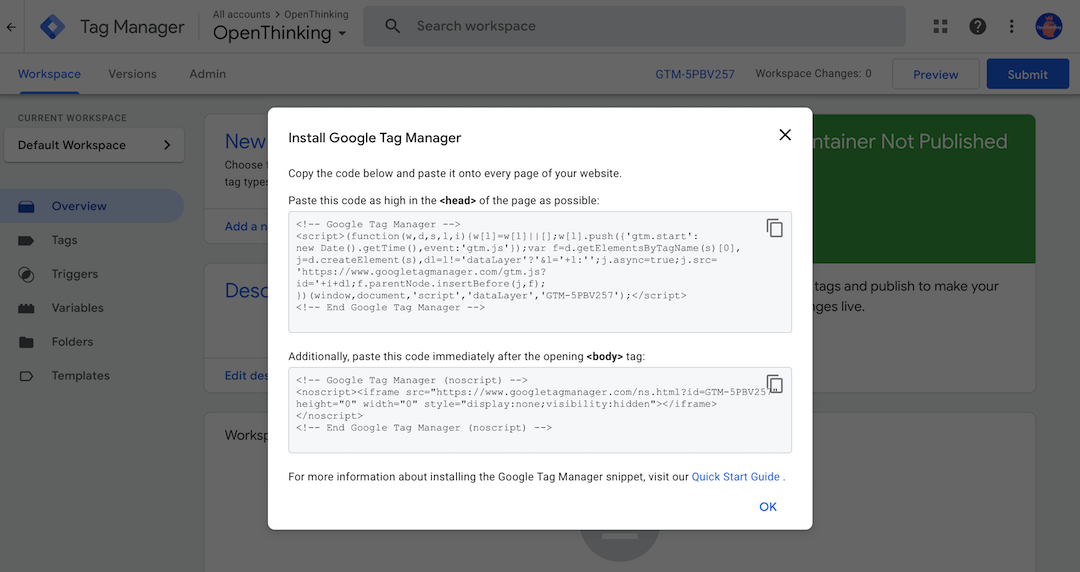Open the Google apps grid icon
The height and width of the screenshot is (572, 1080).
pyautogui.click(x=940, y=26)
